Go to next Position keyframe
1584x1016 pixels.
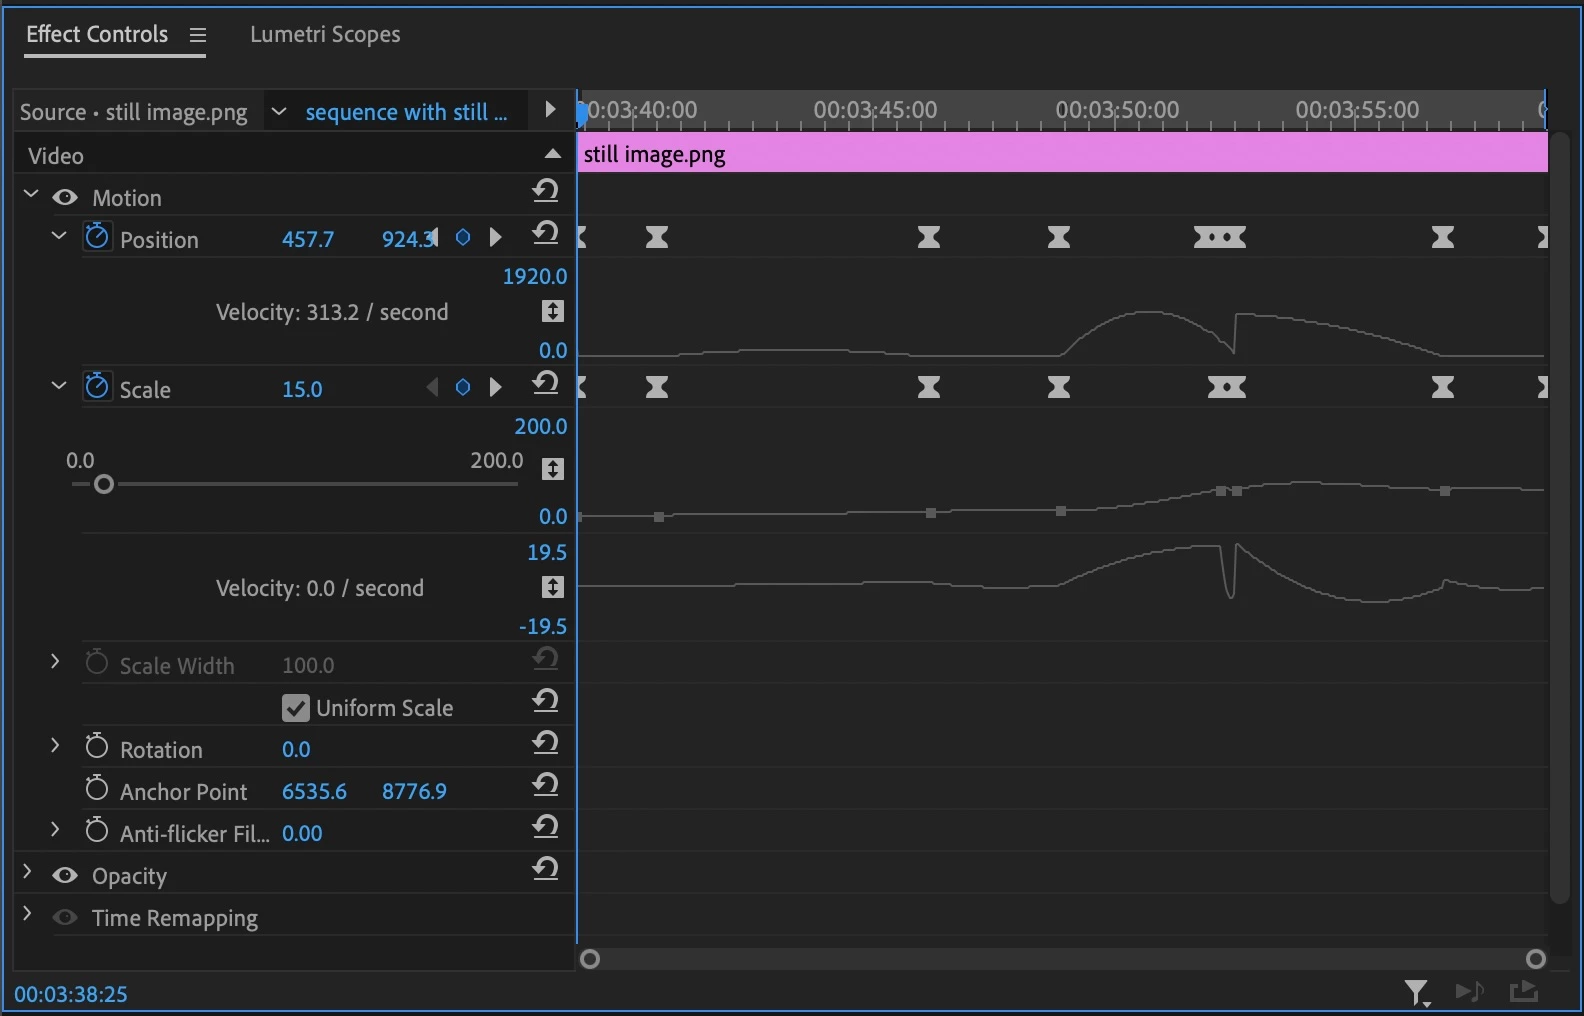pos(495,238)
